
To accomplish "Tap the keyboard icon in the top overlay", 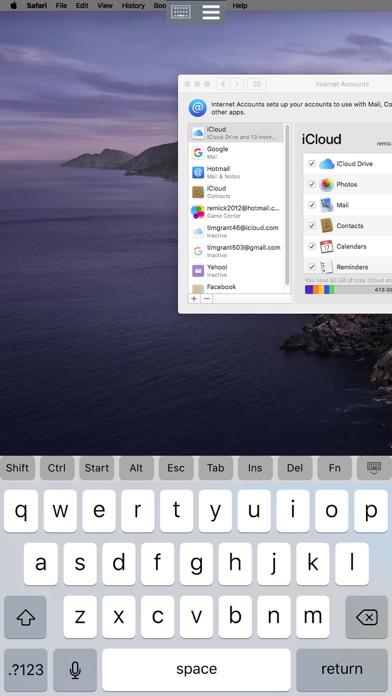I will [181, 12].
